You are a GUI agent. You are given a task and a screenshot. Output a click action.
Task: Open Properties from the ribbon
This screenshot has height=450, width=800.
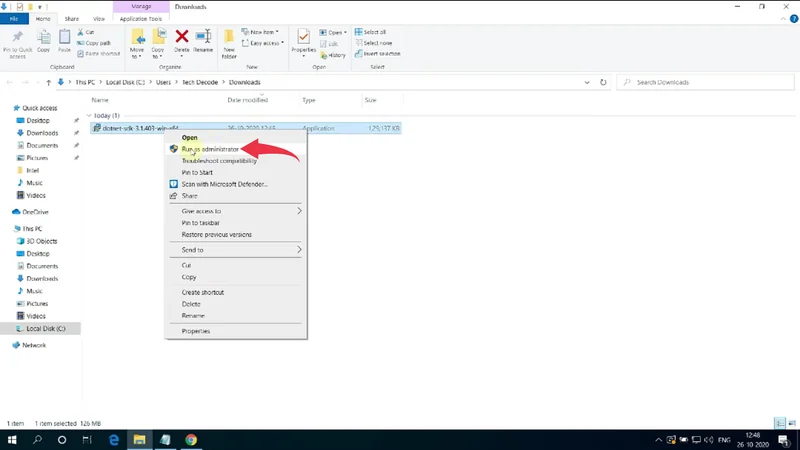303,41
